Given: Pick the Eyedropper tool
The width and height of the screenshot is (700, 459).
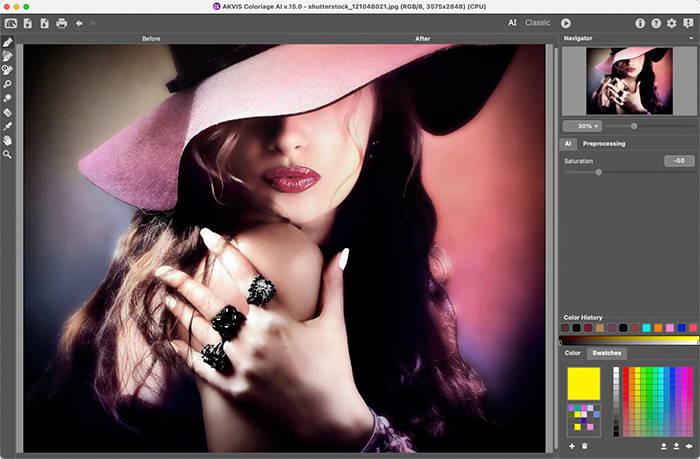Looking at the screenshot, I should point(8,127).
